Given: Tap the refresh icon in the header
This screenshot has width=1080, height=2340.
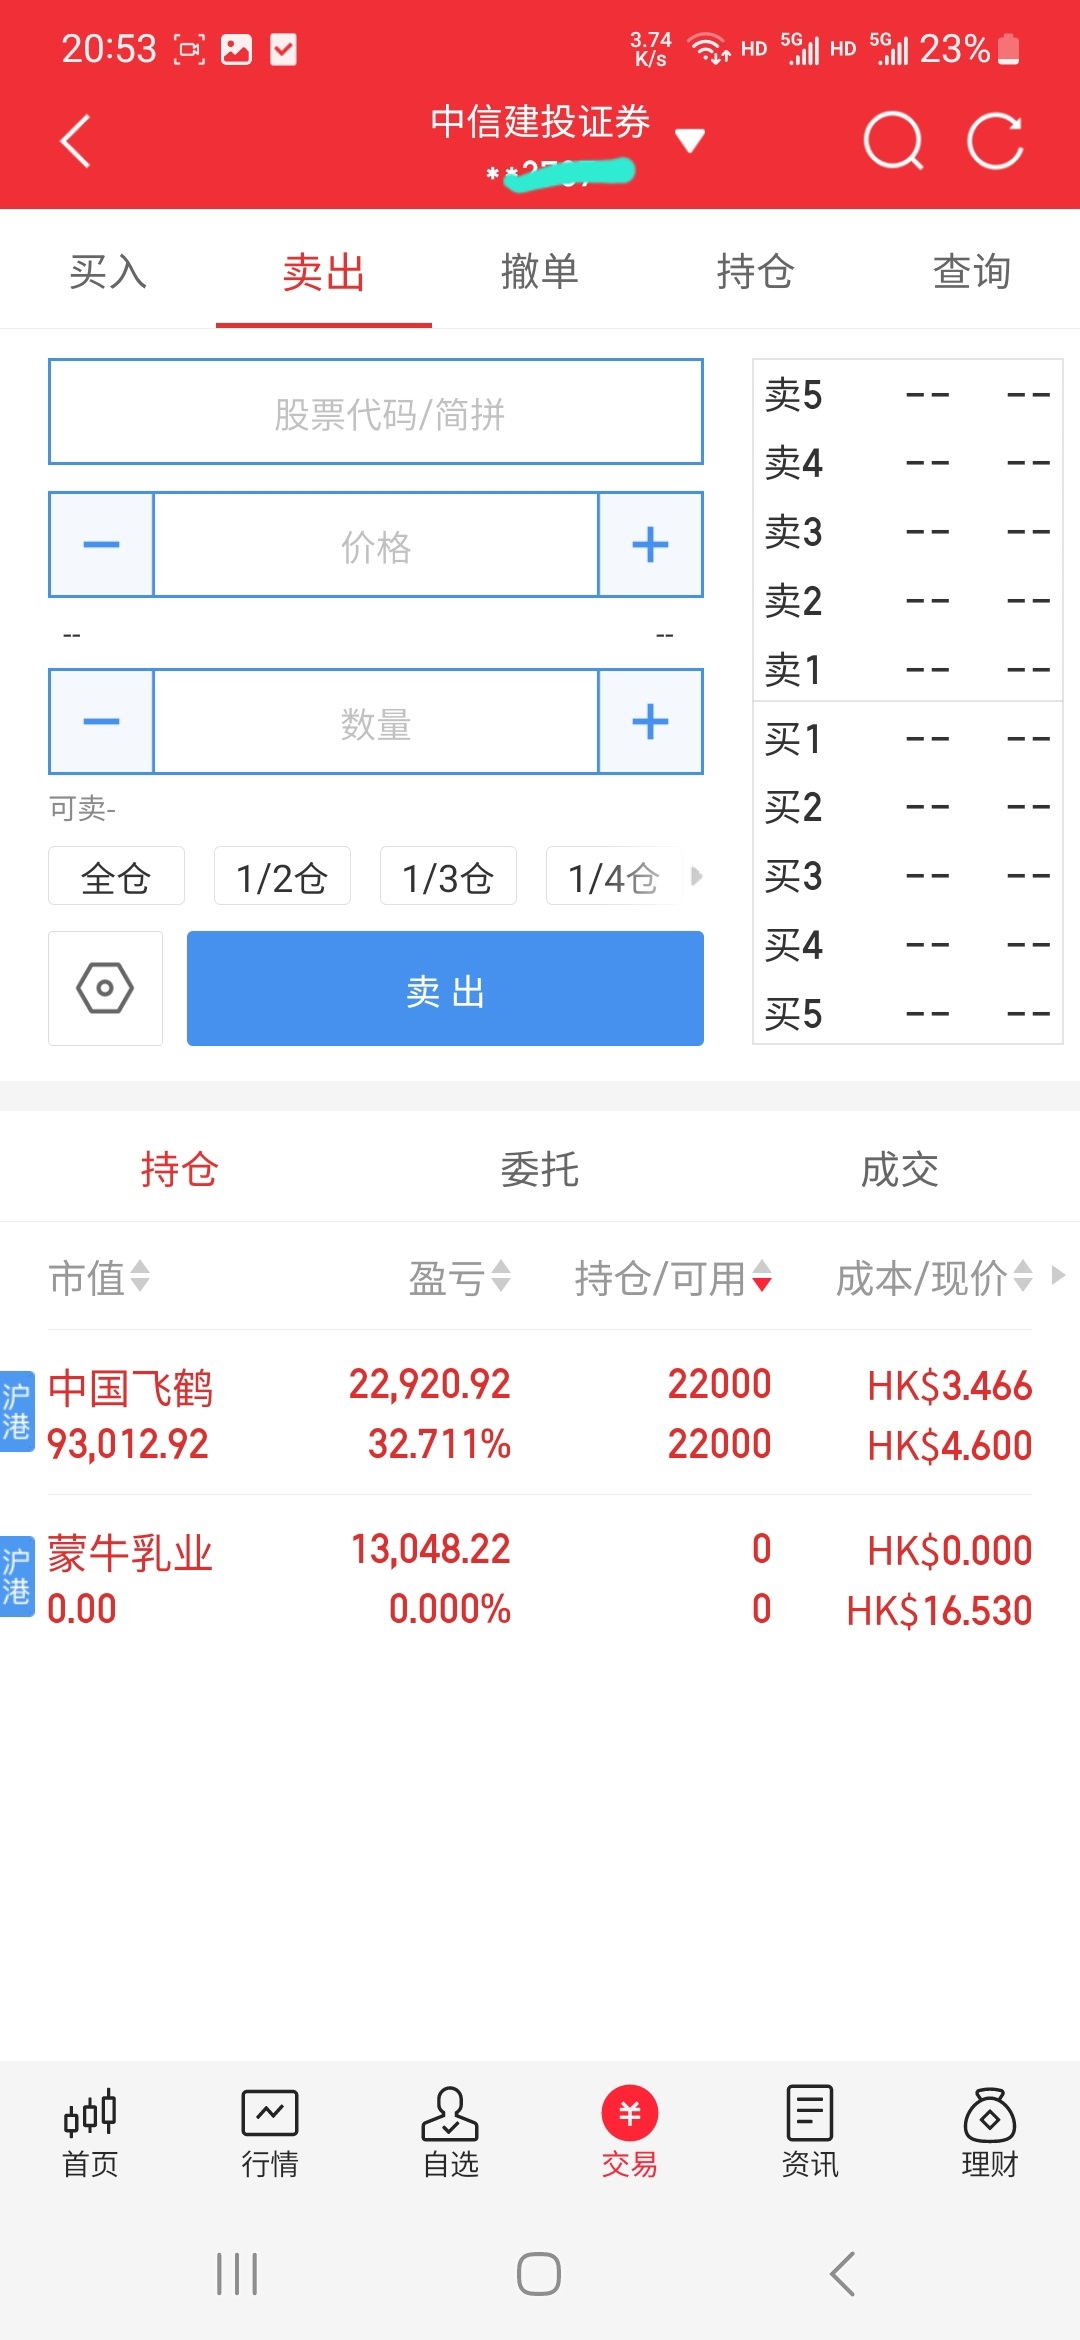Looking at the screenshot, I should (x=995, y=141).
